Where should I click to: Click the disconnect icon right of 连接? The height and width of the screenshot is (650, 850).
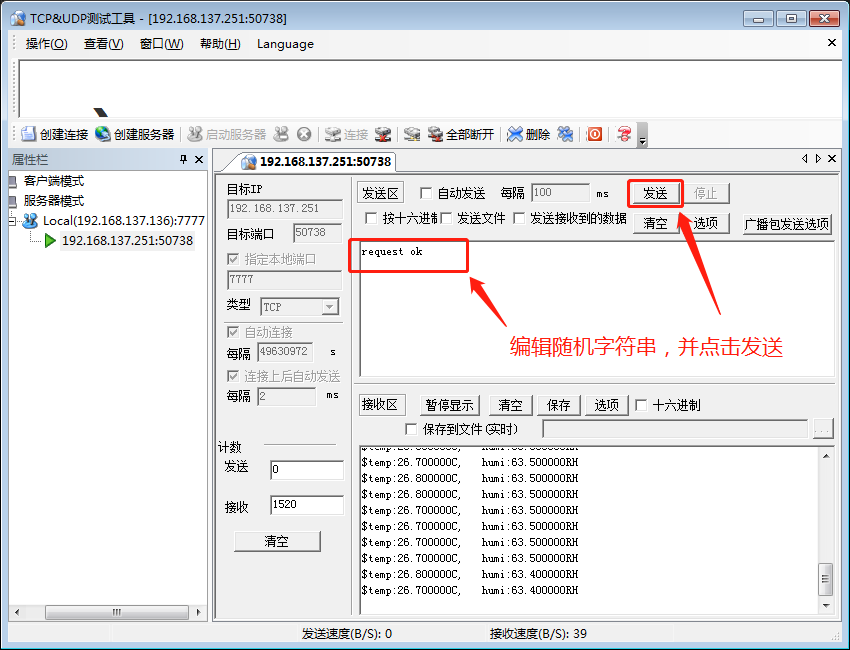383,133
